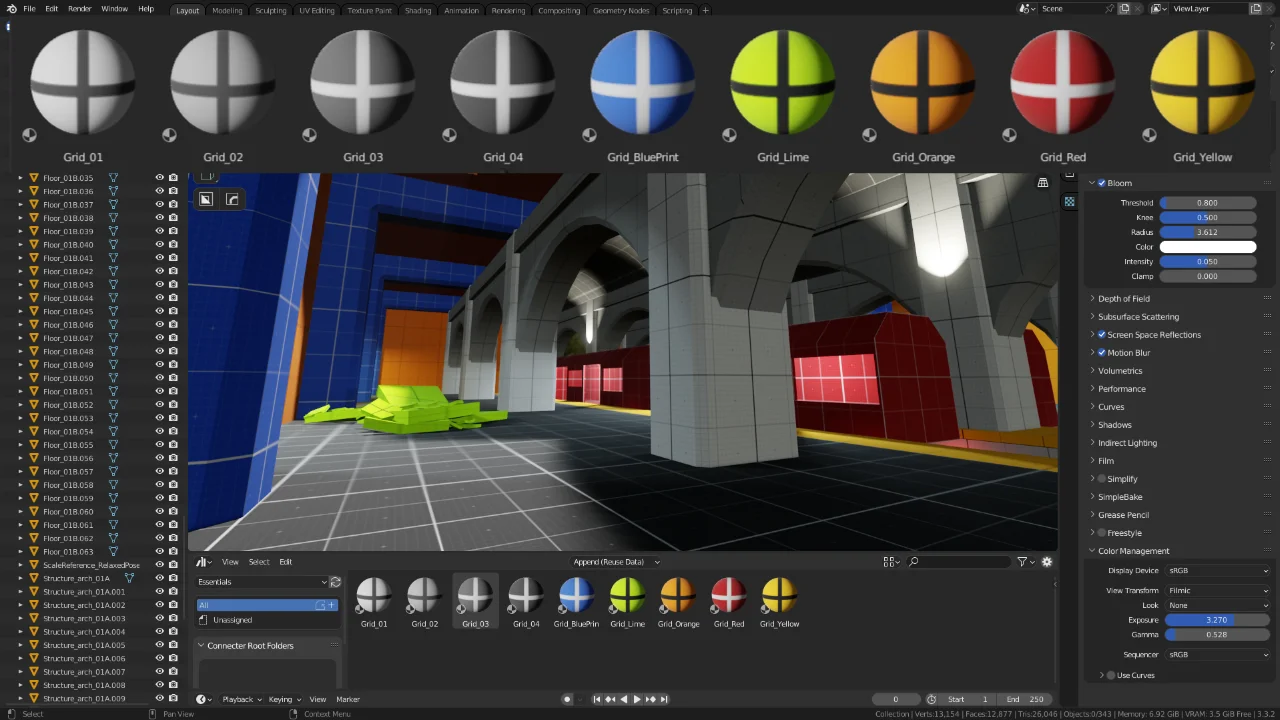Click the jump-to-start icon in playback controls
The image size is (1280, 720).
click(x=597, y=699)
